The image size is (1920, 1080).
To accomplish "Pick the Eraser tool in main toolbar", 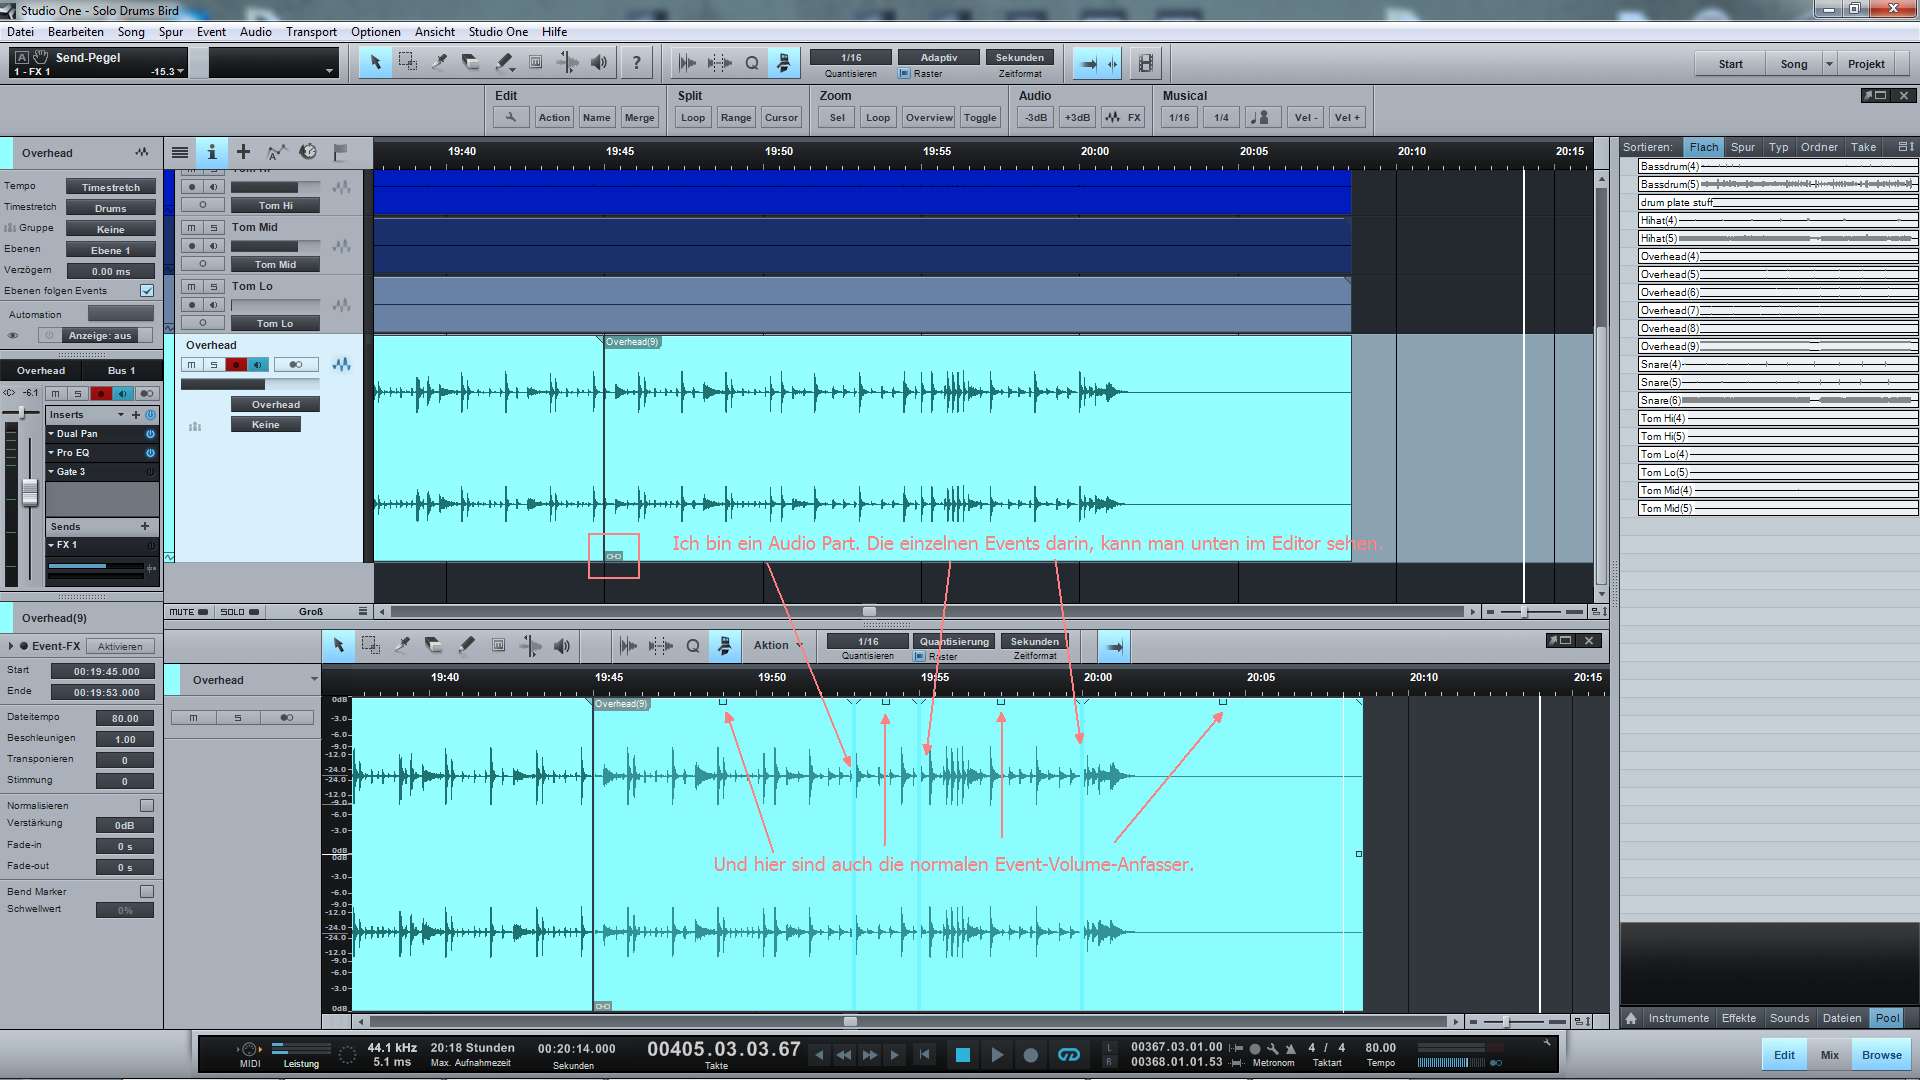I will click(471, 63).
